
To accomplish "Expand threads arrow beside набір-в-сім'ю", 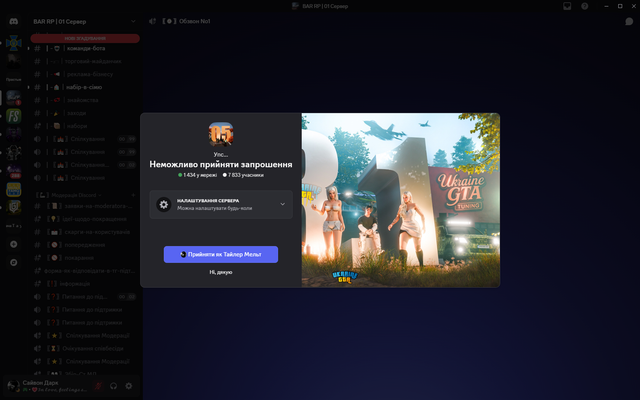I will tap(29, 87).
